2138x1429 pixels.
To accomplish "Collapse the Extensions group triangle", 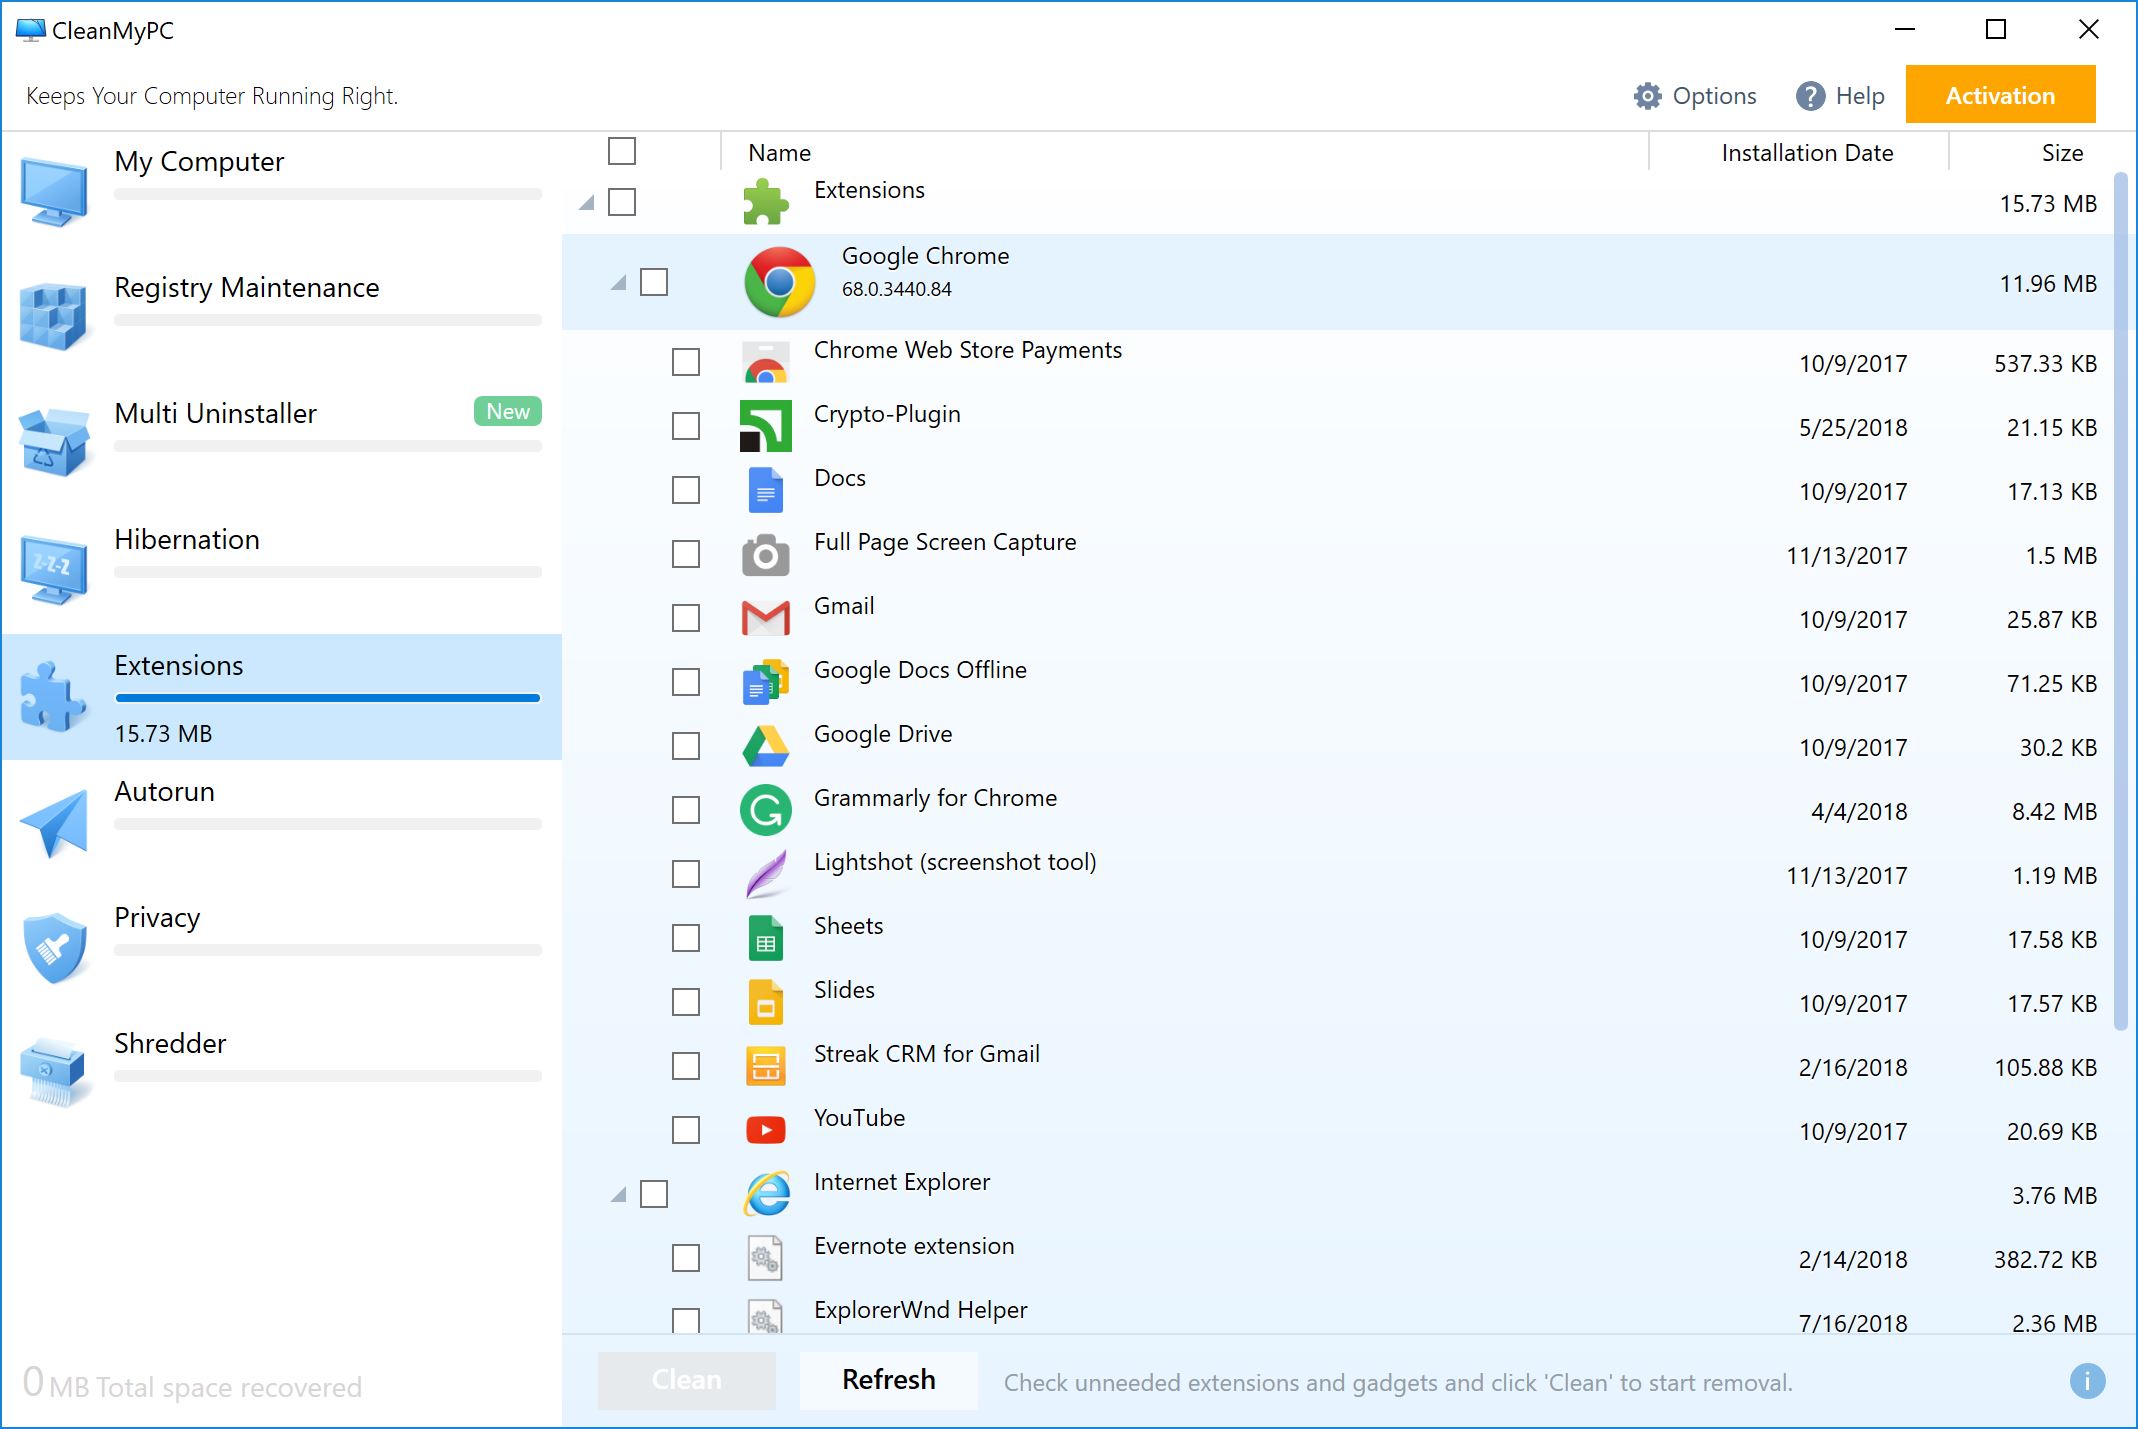I will [588, 203].
